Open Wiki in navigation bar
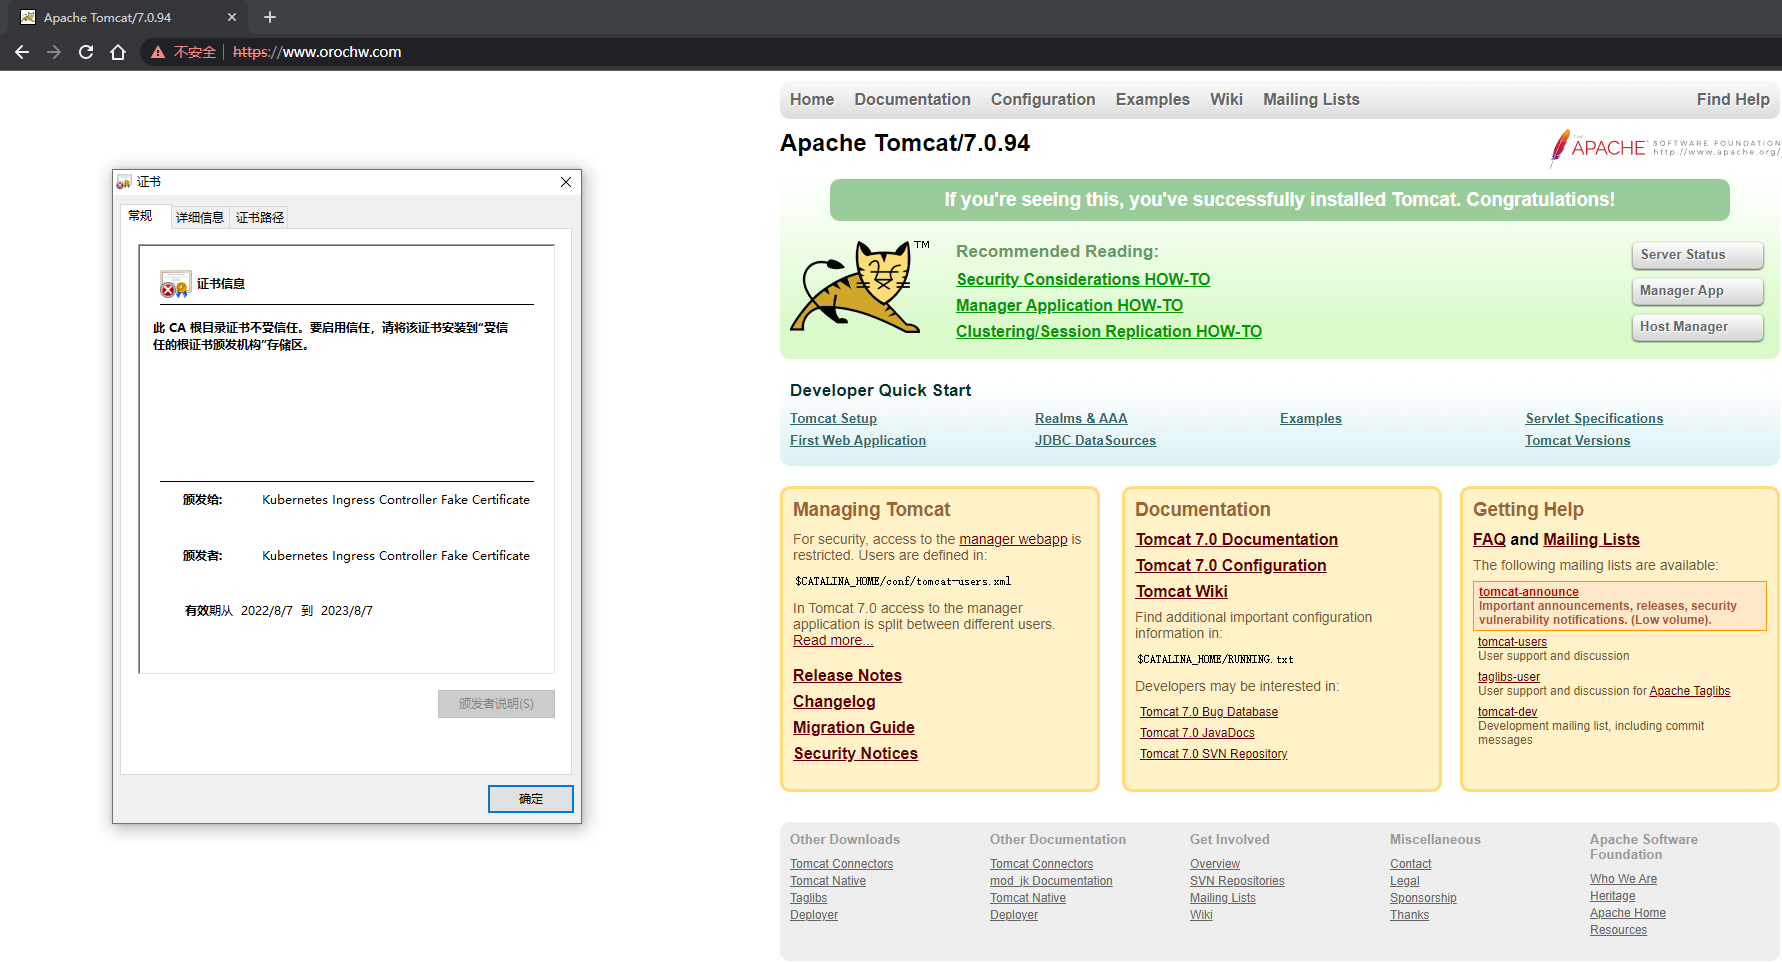Image resolution: width=1782 pixels, height=963 pixels. pyautogui.click(x=1226, y=99)
